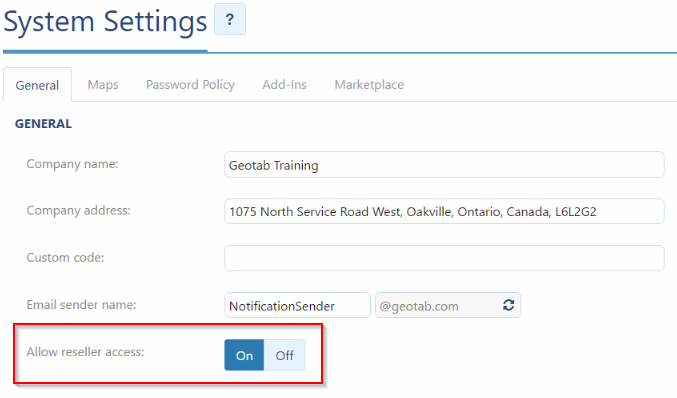Open the help question mark button
The width and height of the screenshot is (677, 398).
[230, 19]
